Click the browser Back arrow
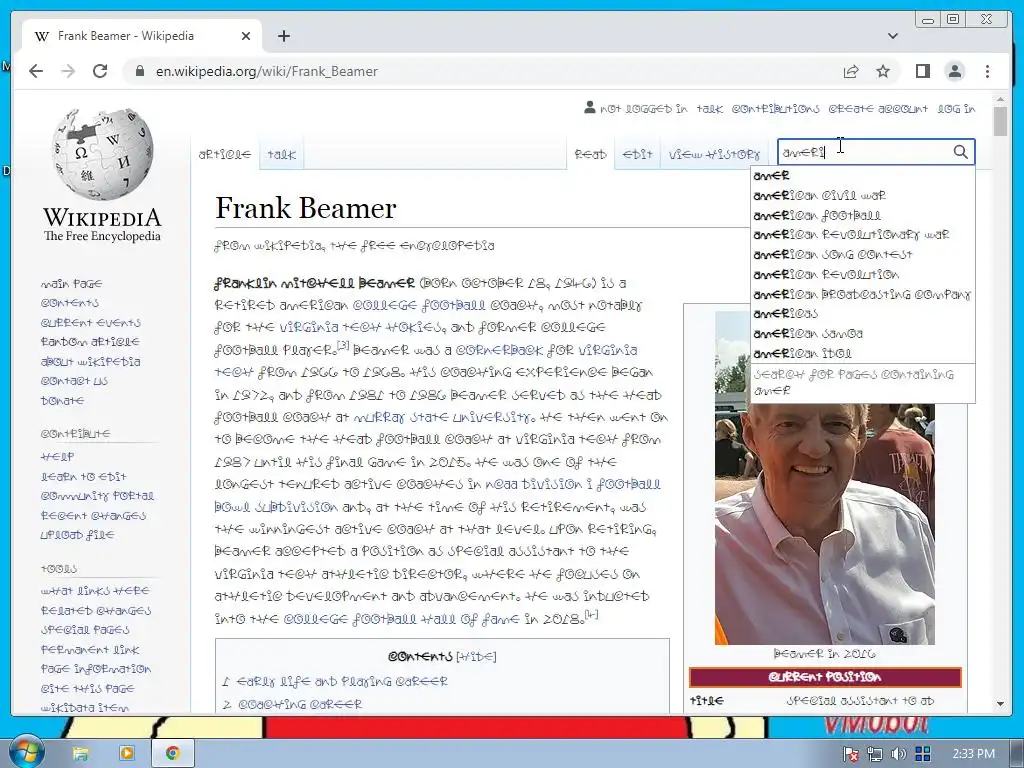This screenshot has width=1024, height=768. (36, 71)
